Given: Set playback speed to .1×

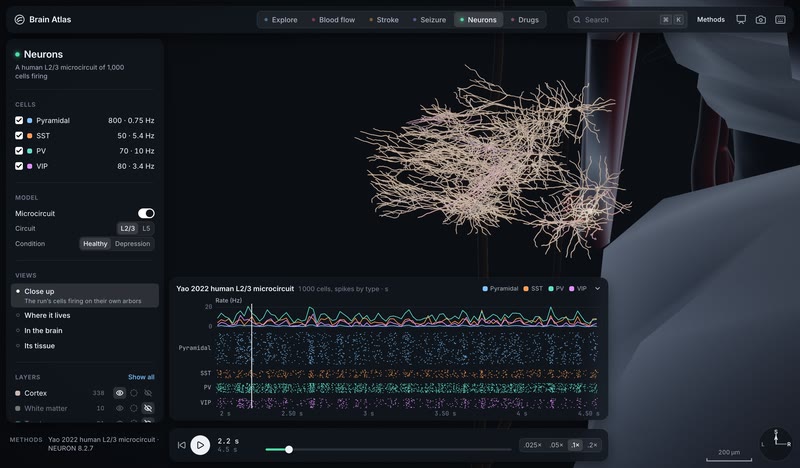Looking at the screenshot, I should click(x=575, y=445).
